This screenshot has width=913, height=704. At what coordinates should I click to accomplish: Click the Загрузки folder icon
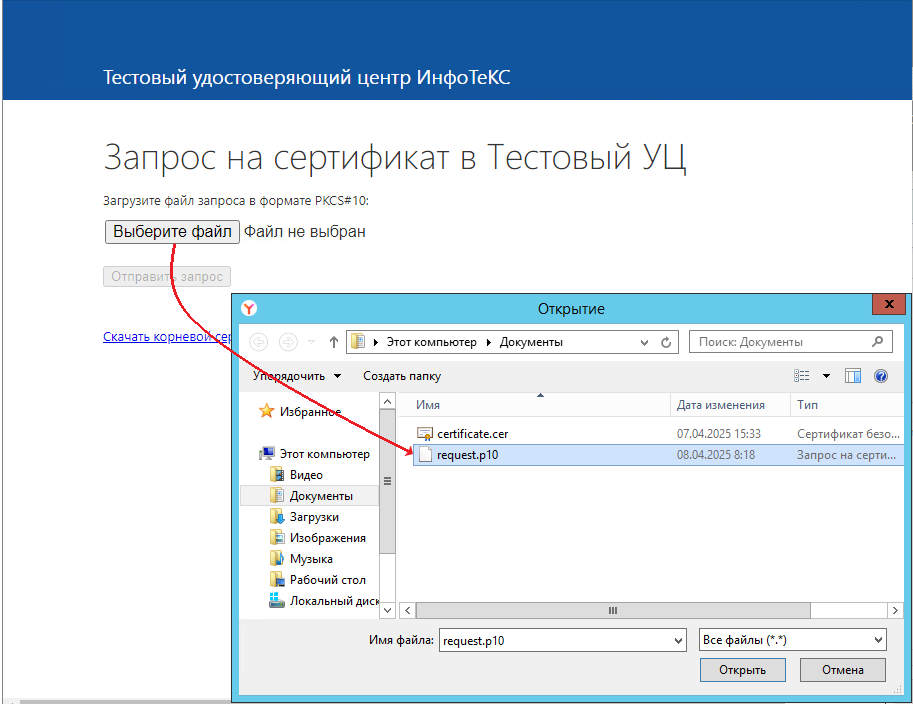(x=277, y=516)
